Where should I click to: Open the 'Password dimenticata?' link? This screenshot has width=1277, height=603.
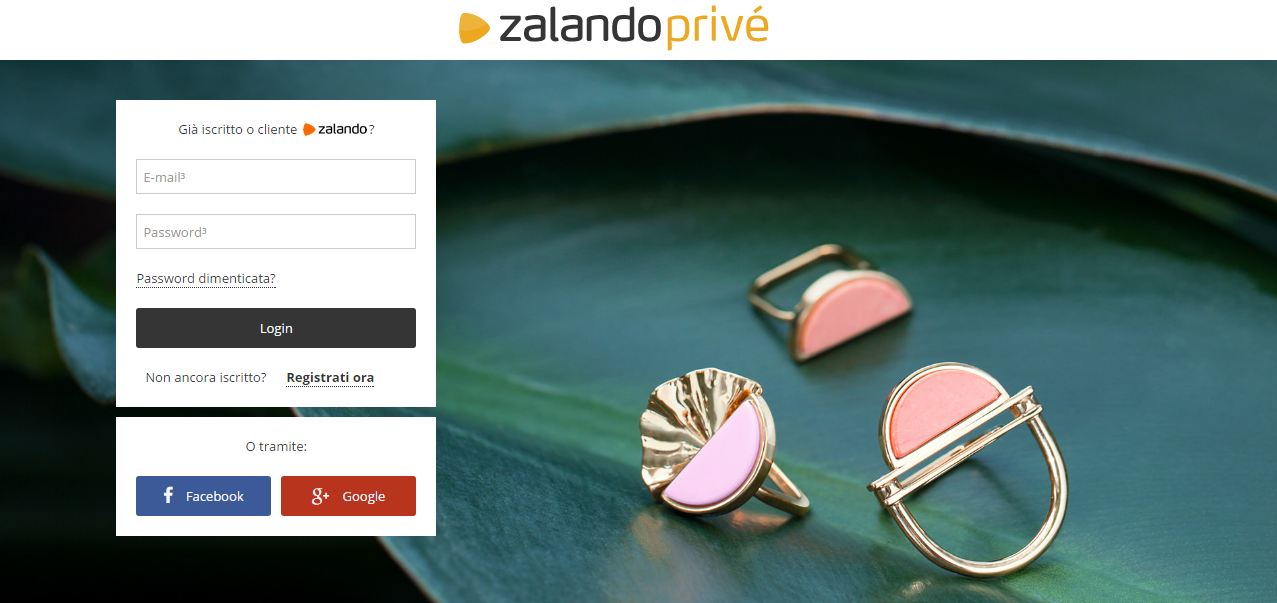(x=206, y=279)
